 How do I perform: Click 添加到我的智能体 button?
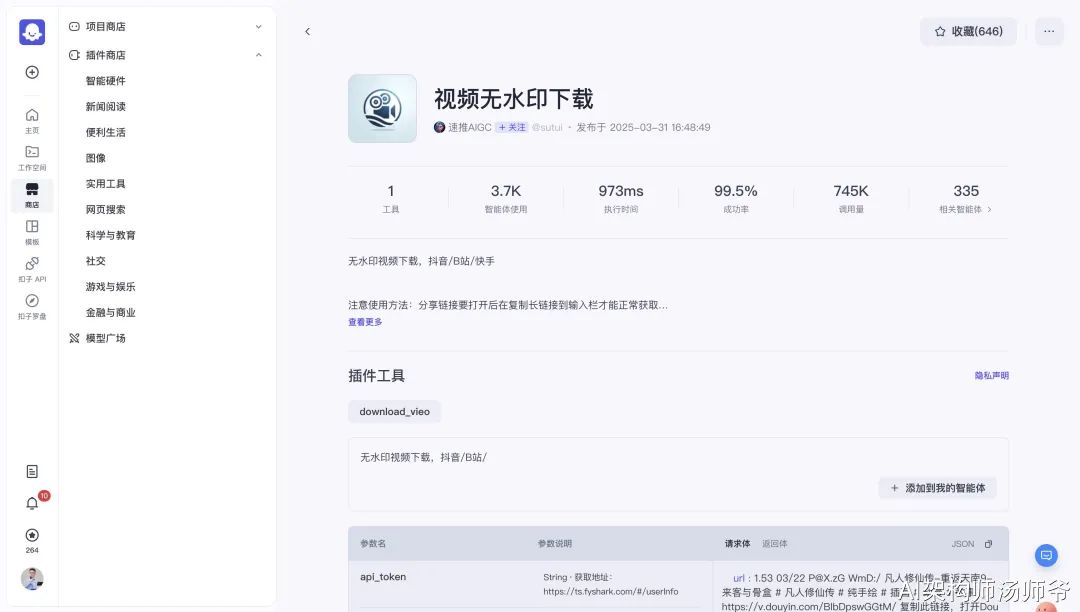(x=937, y=488)
